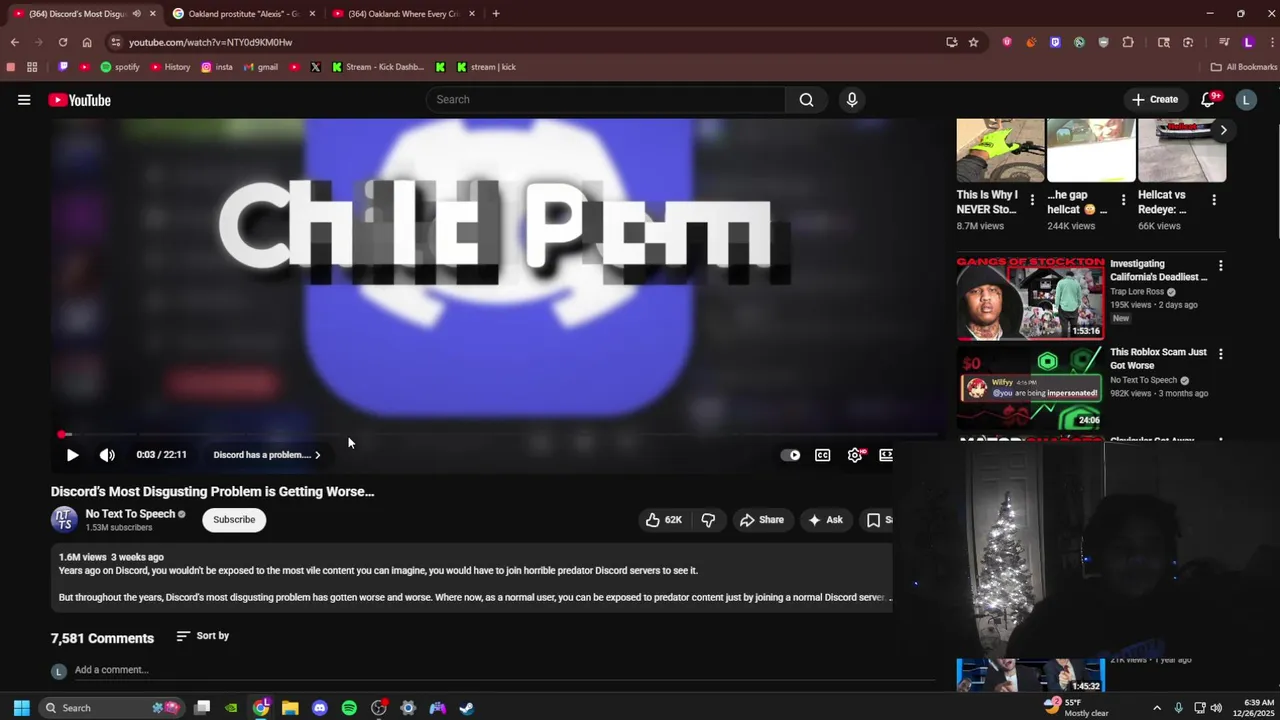Share the video
The width and height of the screenshot is (1280, 720).
point(761,520)
